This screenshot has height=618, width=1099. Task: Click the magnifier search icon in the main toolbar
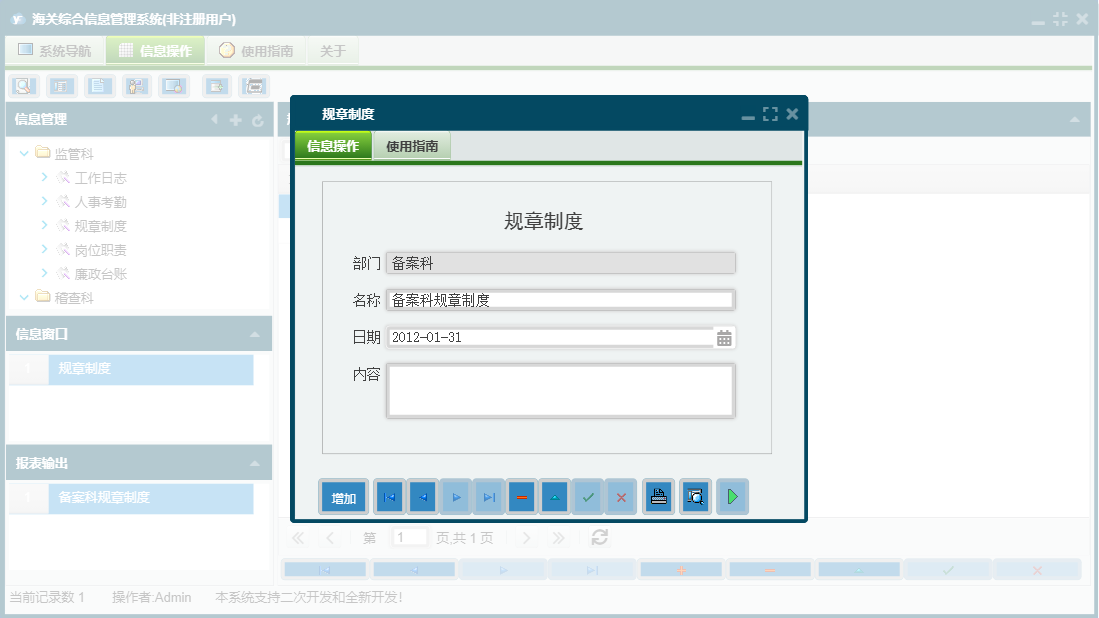(22, 86)
